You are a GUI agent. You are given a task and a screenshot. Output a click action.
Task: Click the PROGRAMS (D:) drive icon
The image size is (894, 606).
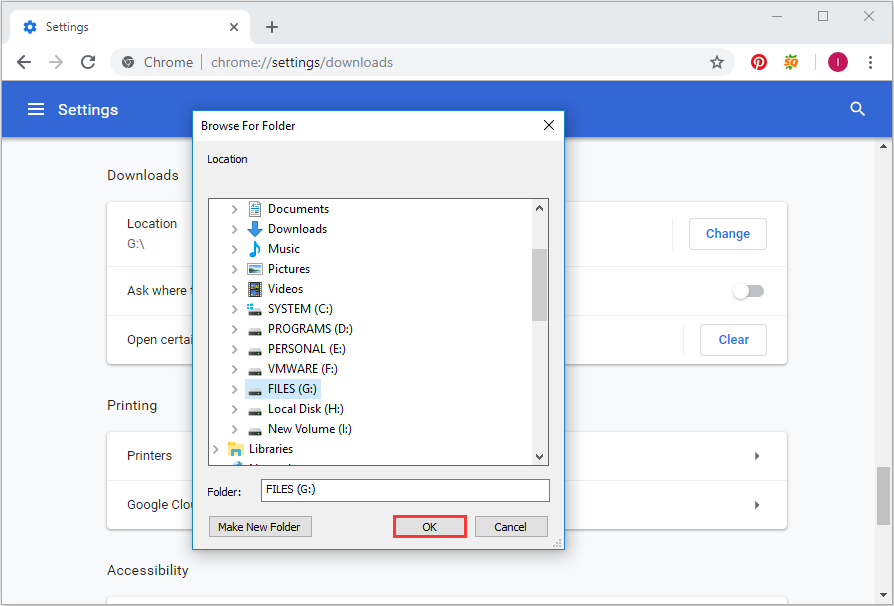255,330
